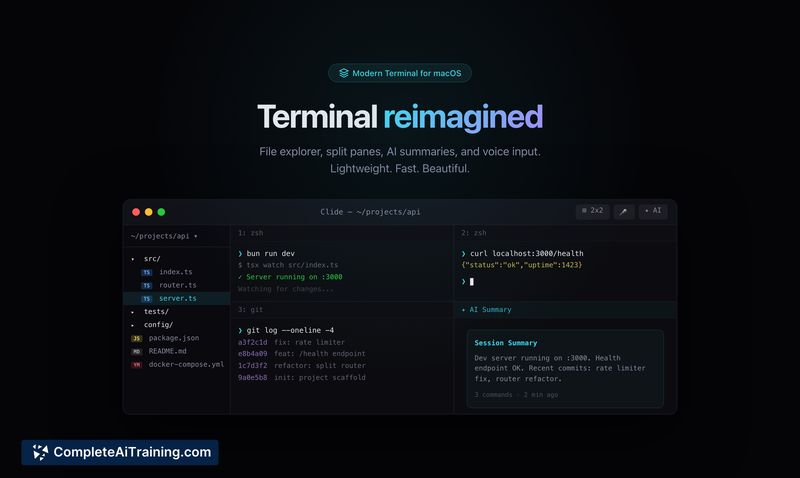Click the TS icon beside index.ts
The width and height of the screenshot is (800, 478).
pos(147,272)
